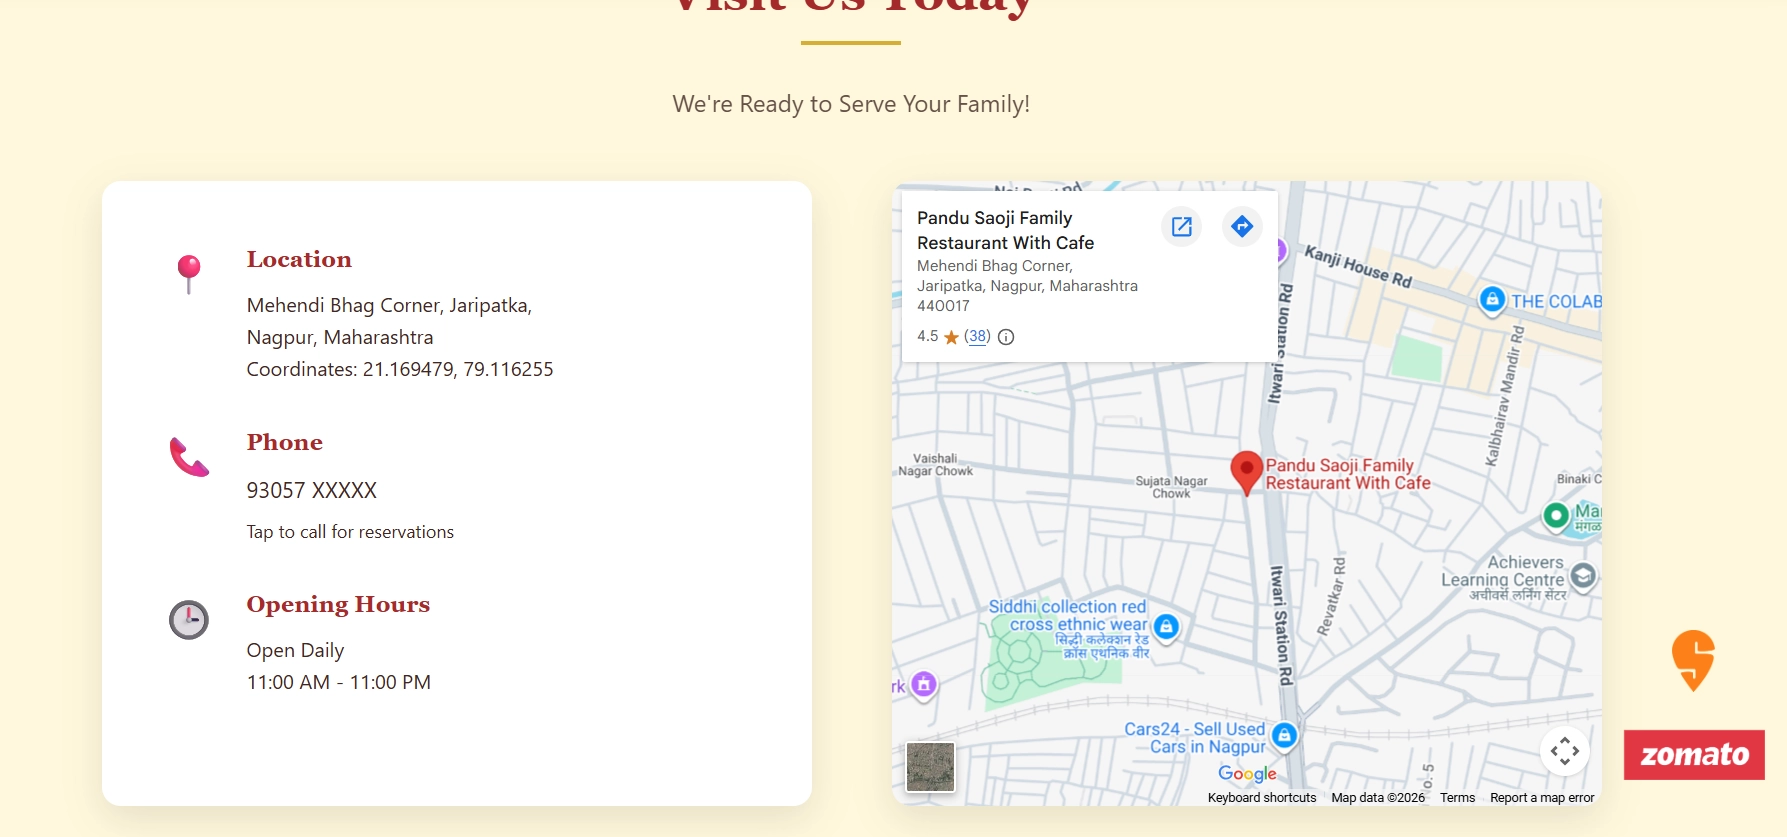Click Report a map error link
This screenshot has height=837, width=1787.
(1541, 798)
